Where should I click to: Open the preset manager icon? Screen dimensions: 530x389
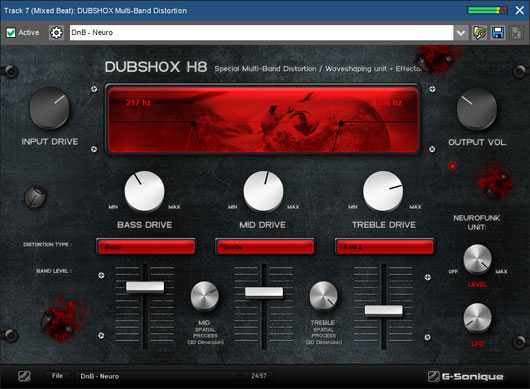click(479, 33)
